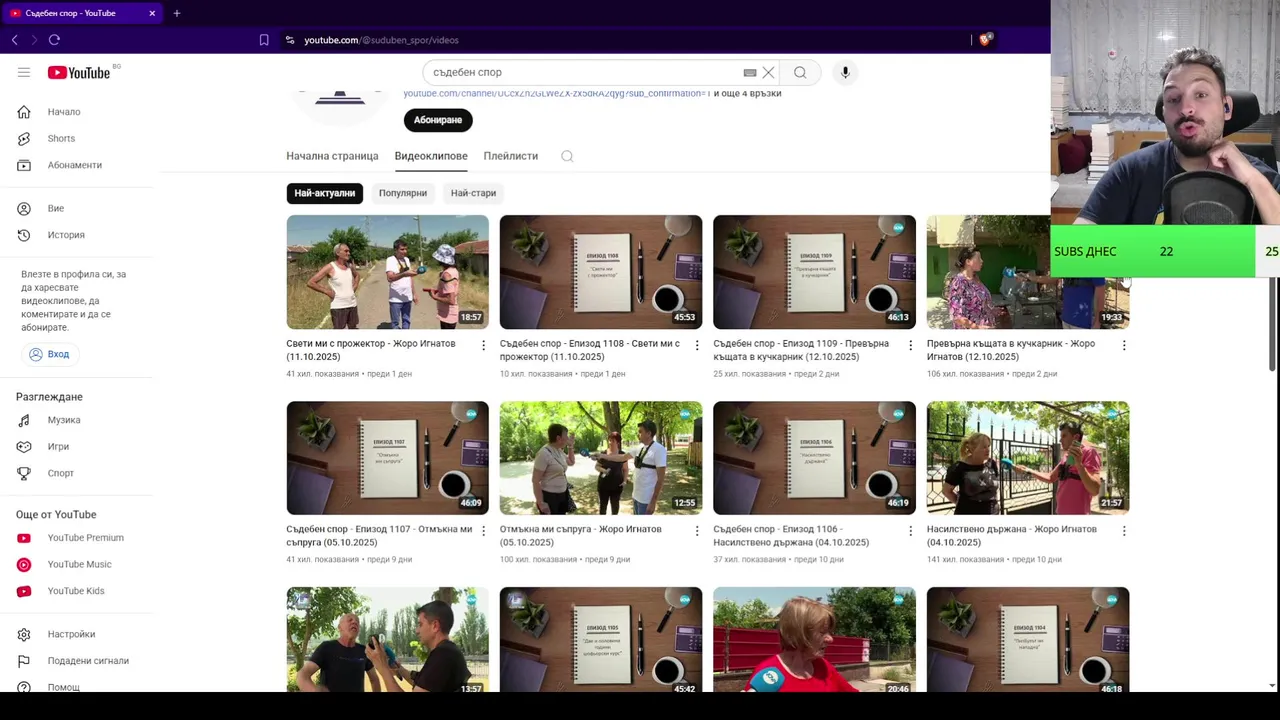The height and width of the screenshot is (720, 1280).
Task: Click the Вход sign-in button
Action: 49,354
